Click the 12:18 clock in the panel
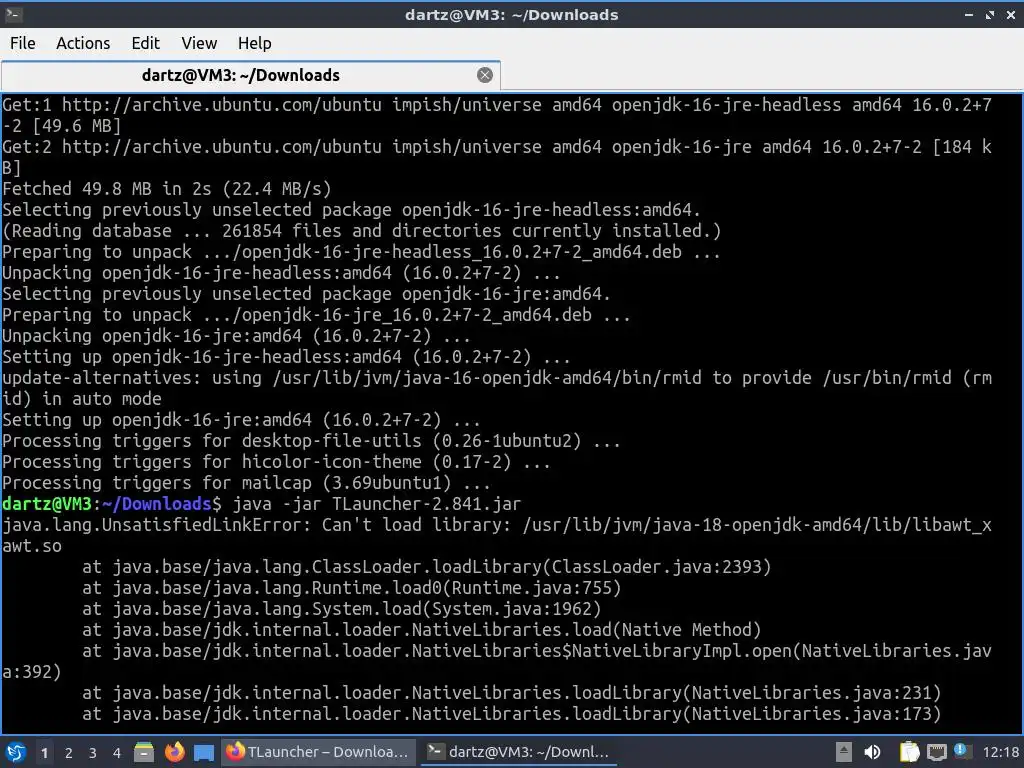 tap(1000, 753)
